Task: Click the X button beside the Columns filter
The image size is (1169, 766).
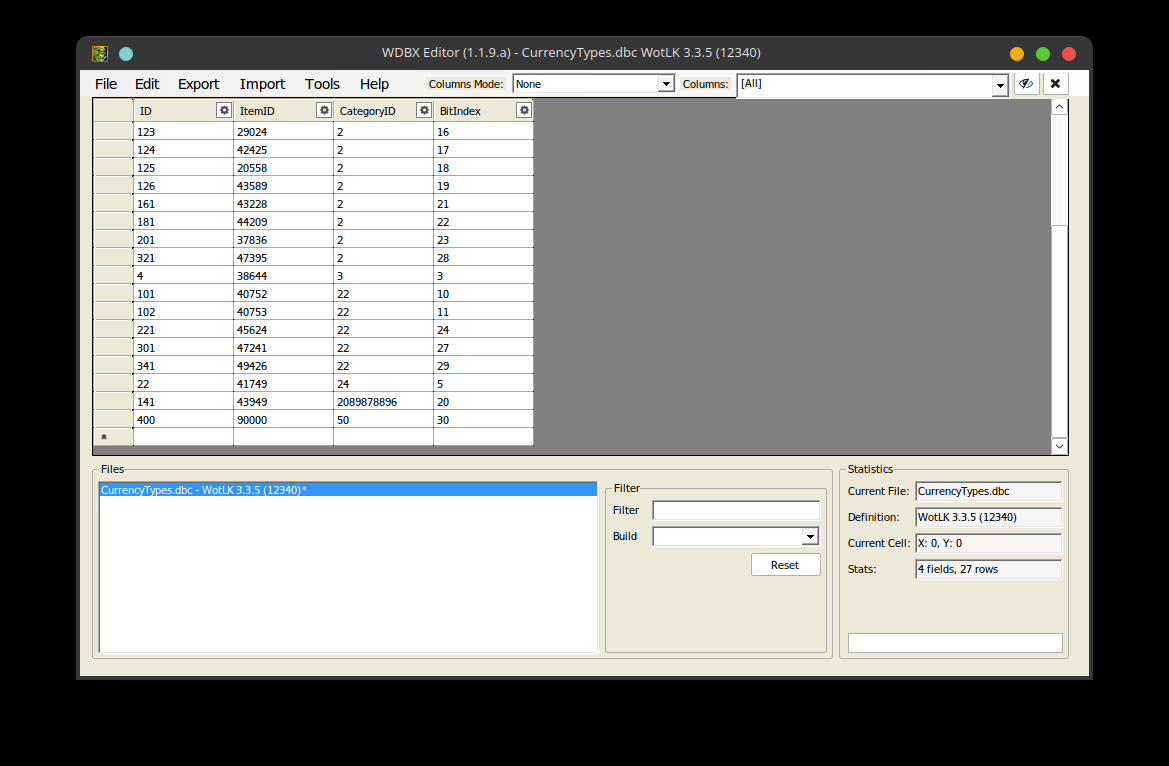Action: (x=1055, y=84)
